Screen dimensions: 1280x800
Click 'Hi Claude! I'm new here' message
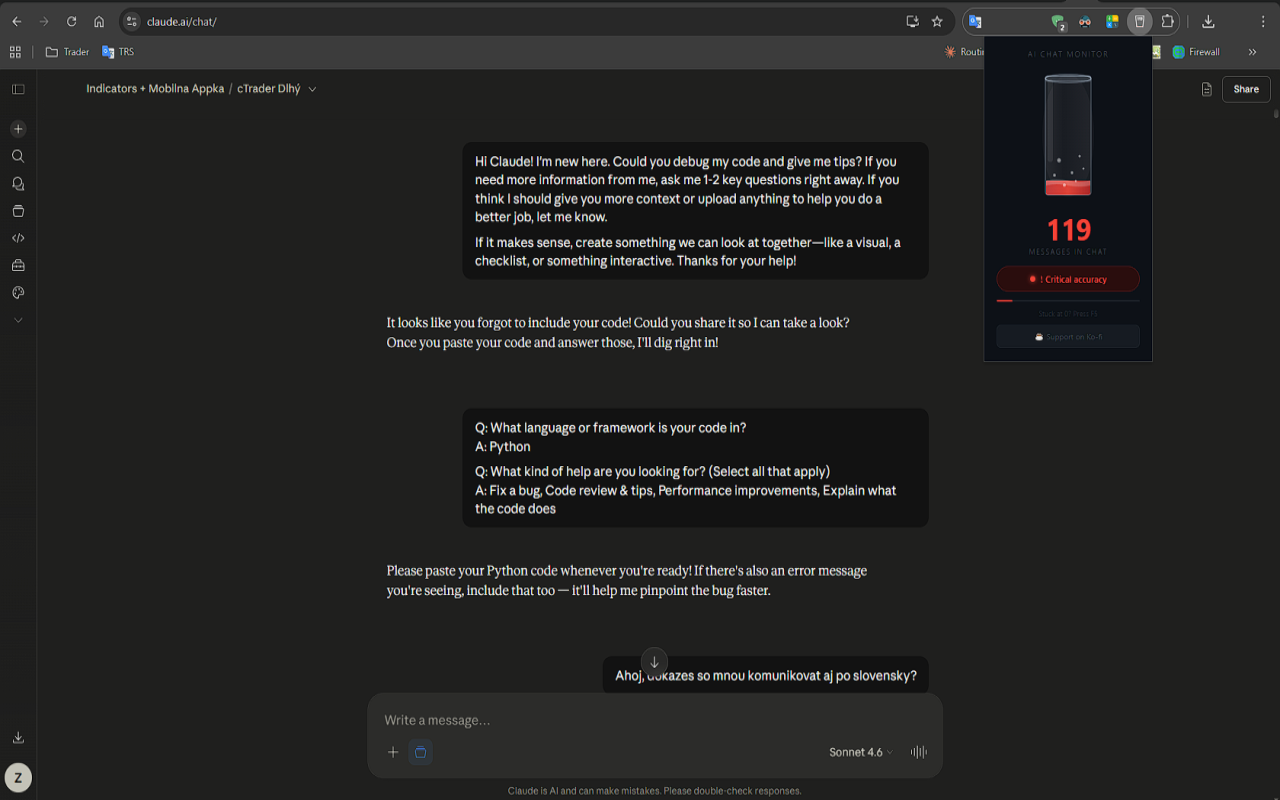(695, 211)
